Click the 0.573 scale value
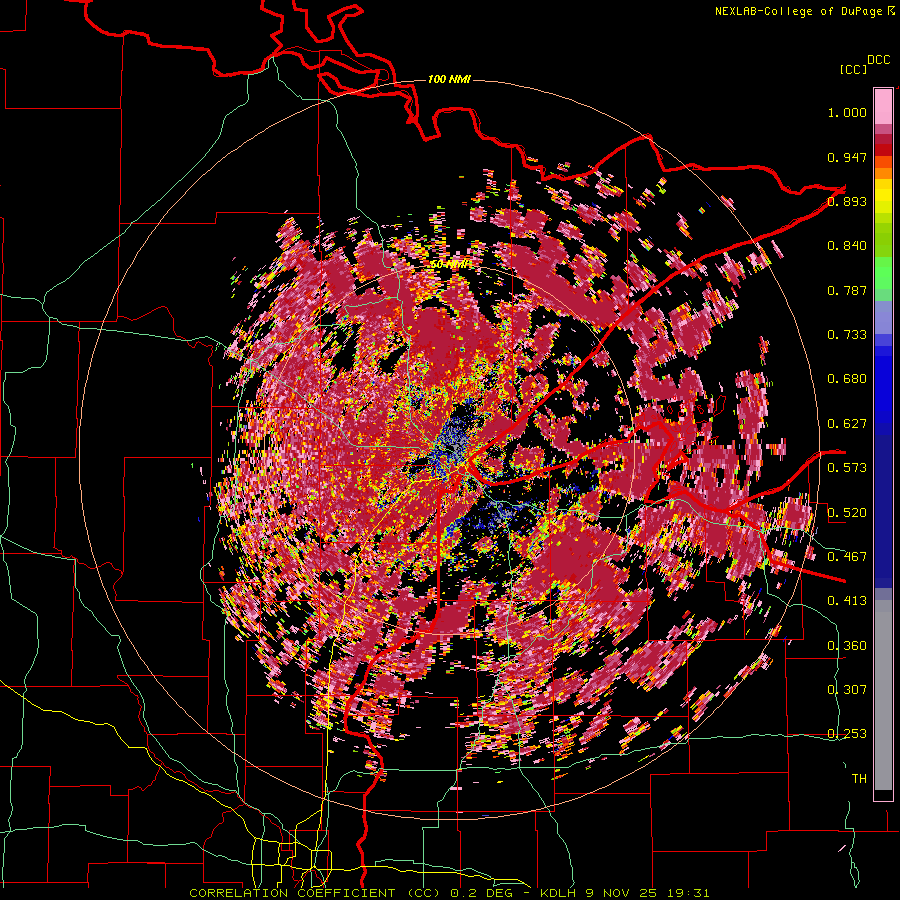Viewport: 900px width, 900px height. pyautogui.click(x=847, y=468)
